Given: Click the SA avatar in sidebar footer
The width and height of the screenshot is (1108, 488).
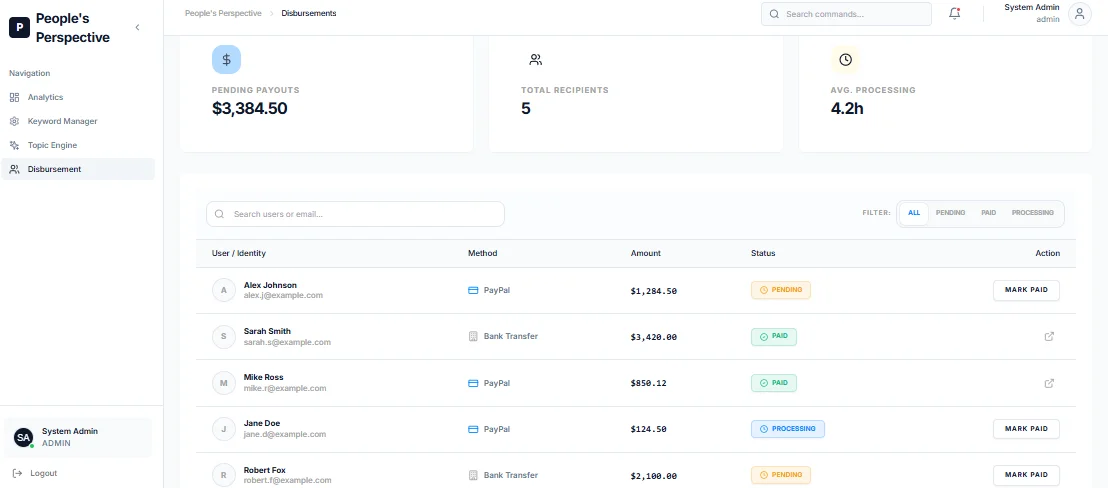Looking at the screenshot, I should coord(23,438).
